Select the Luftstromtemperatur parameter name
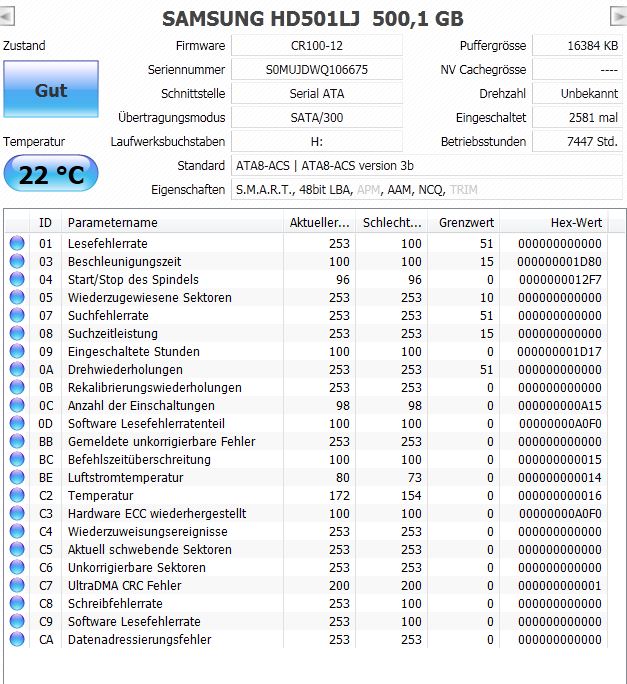Image resolution: width=627 pixels, height=684 pixels. [x=125, y=477]
